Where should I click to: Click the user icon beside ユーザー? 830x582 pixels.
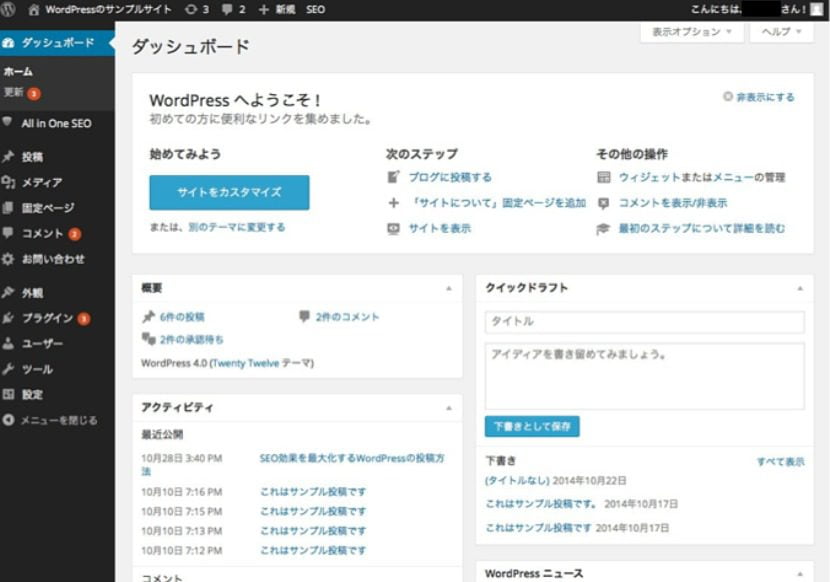click(x=8, y=343)
